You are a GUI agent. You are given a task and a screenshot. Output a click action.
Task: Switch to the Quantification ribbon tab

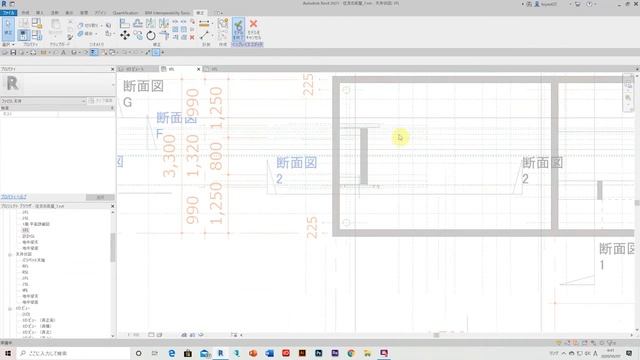tap(125, 13)
